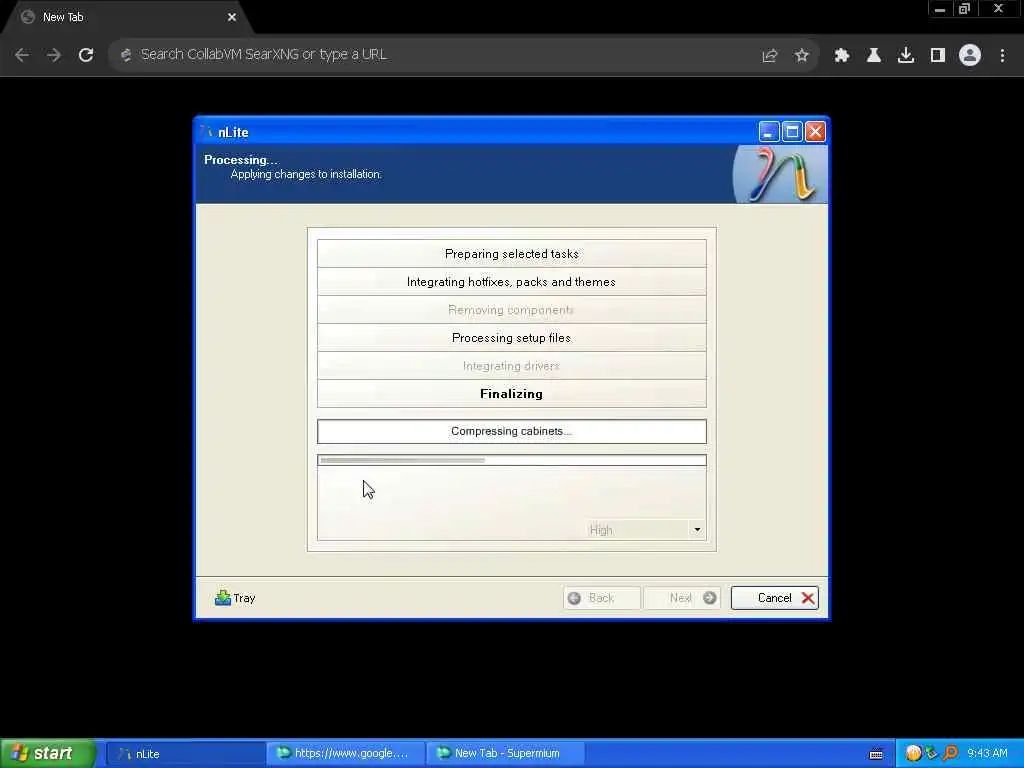Click the site info icon in the address bar

coord(126,55)
